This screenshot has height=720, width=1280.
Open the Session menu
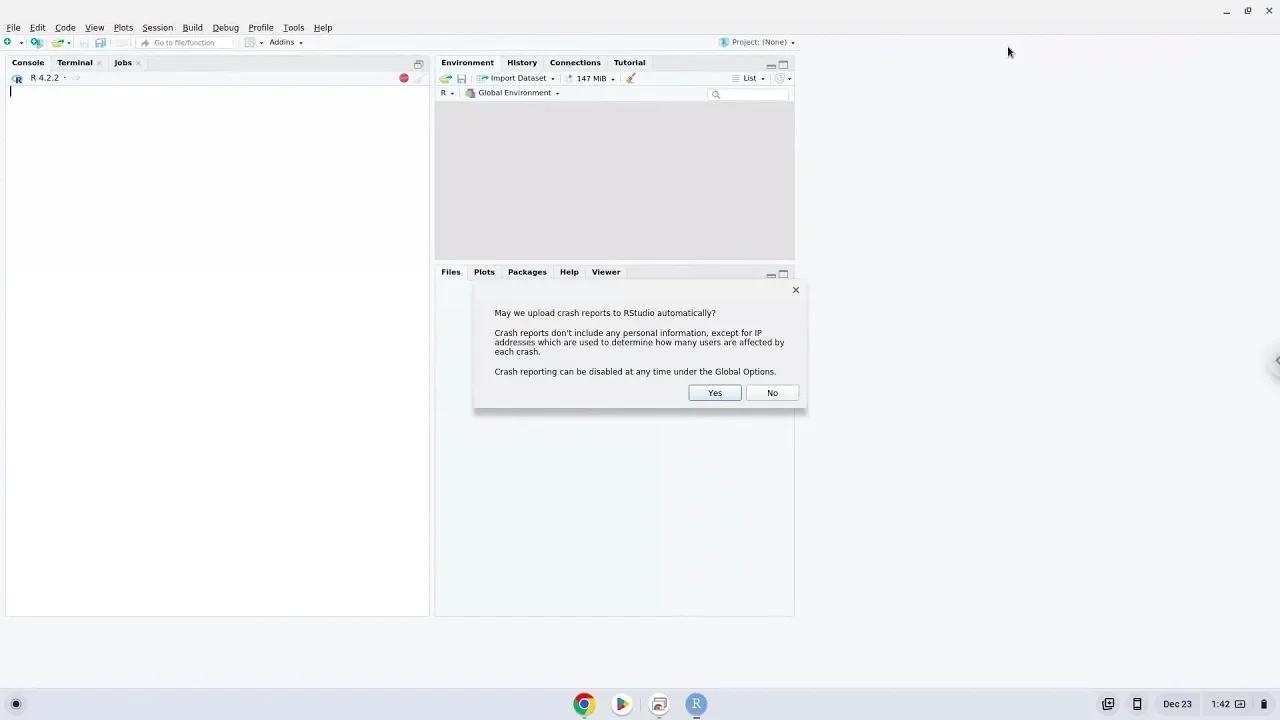[x=157, y=27]
